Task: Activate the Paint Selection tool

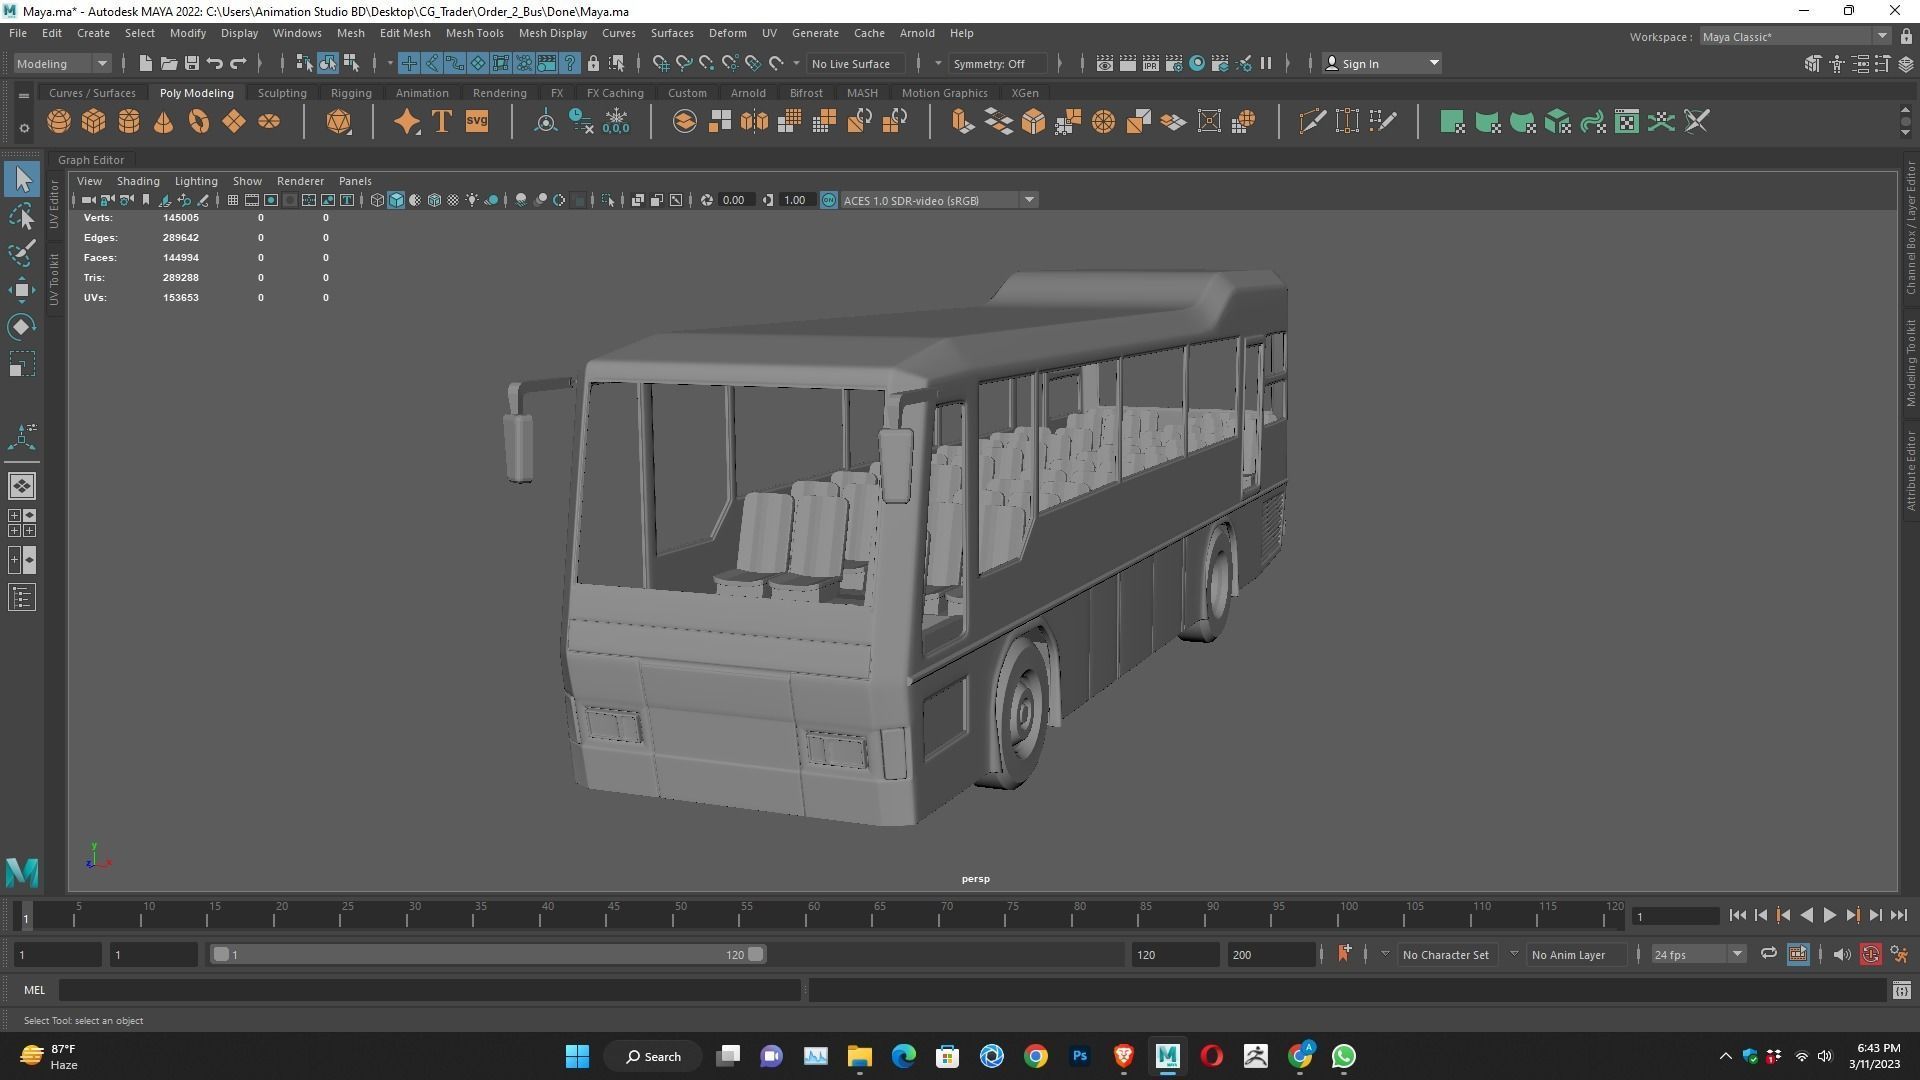Action: [x=22, y=253]
